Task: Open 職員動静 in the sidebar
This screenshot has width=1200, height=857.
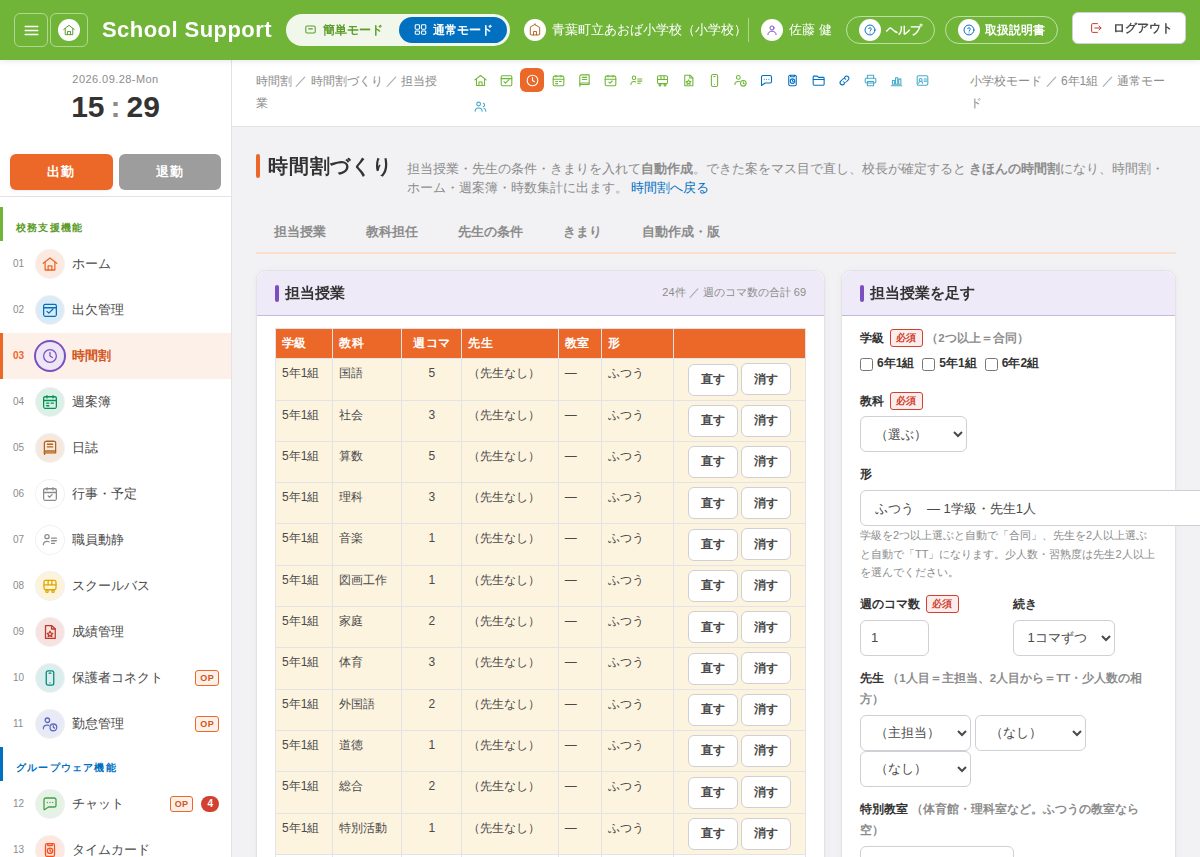Action: (x=116, y=540)
